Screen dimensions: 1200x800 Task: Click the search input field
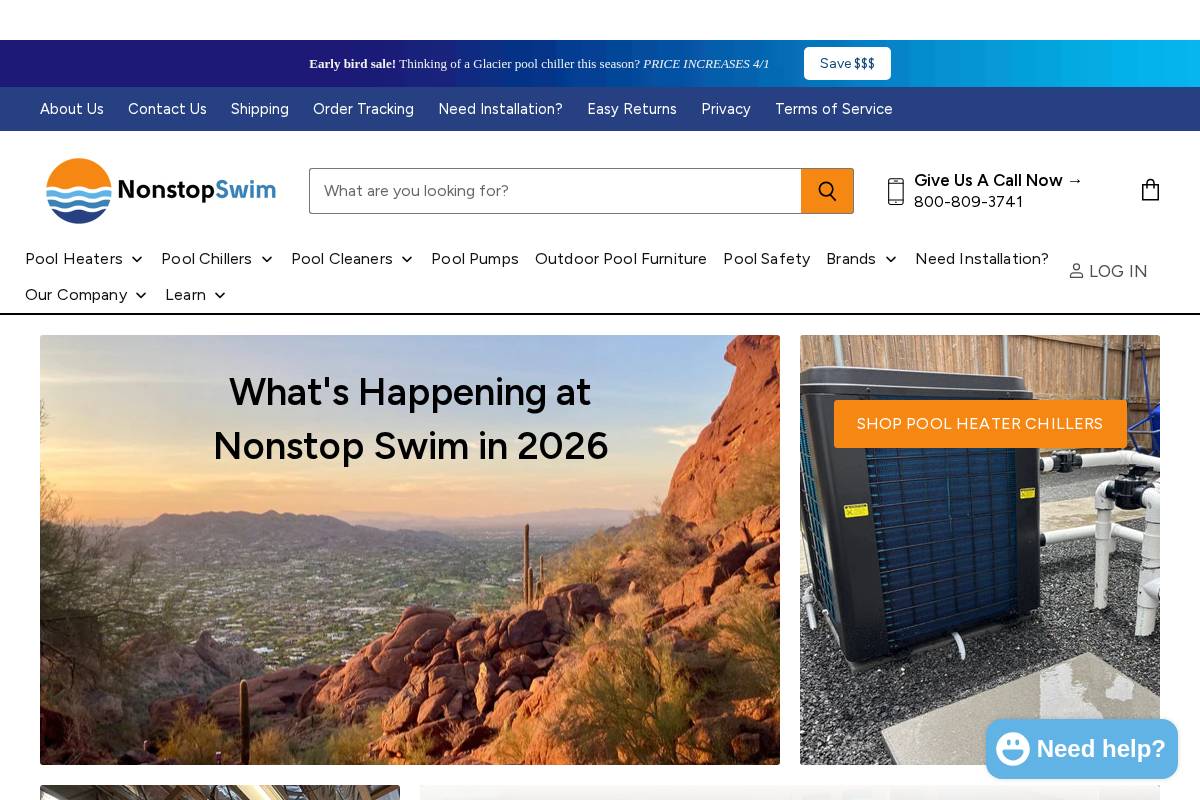point(555,191)
